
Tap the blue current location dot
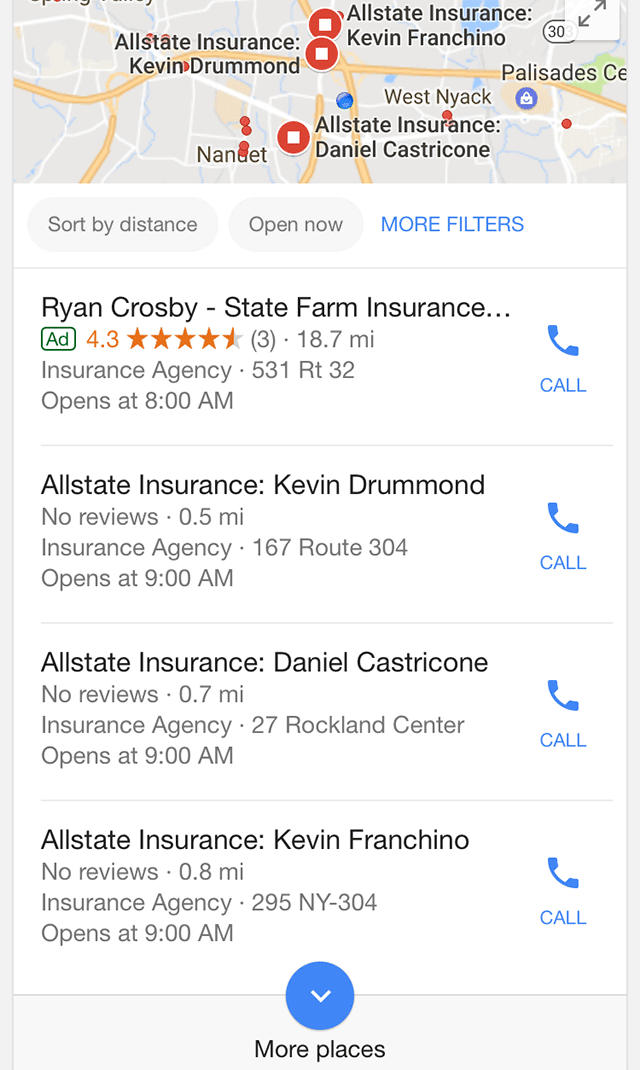pyautogui.click(x=345, y=100)
